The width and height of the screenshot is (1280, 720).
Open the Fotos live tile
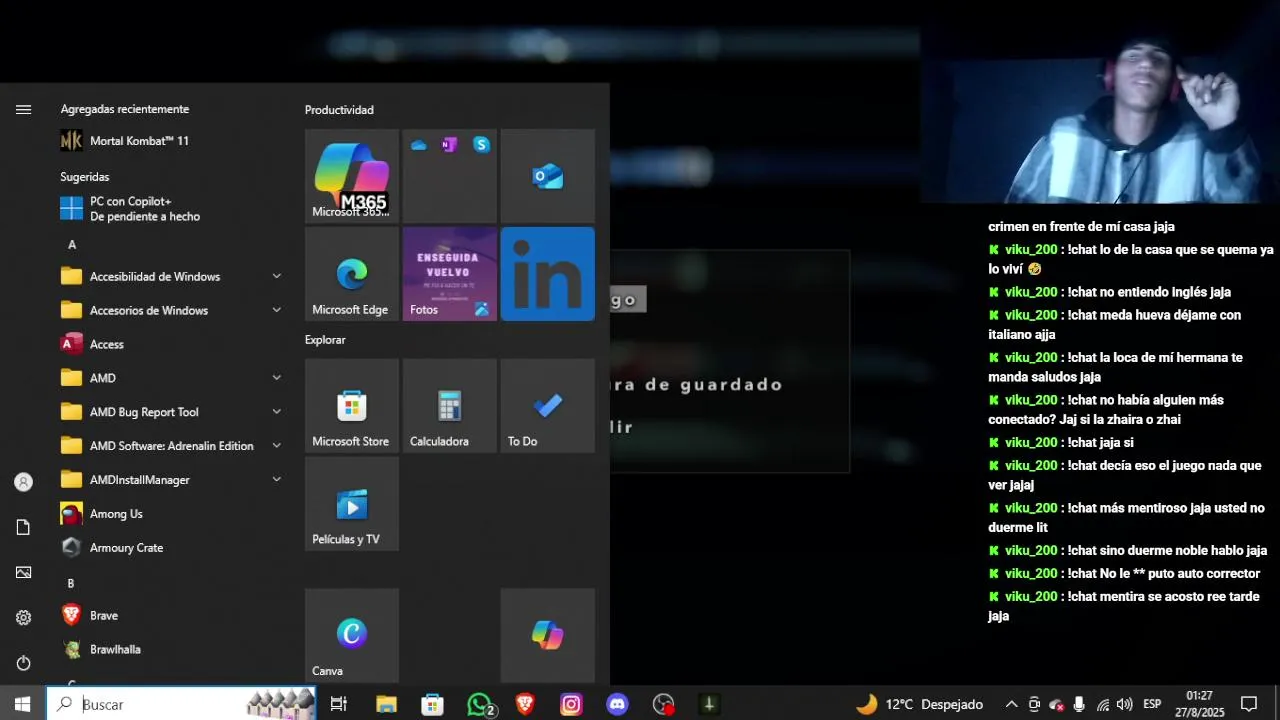[449, 274]
